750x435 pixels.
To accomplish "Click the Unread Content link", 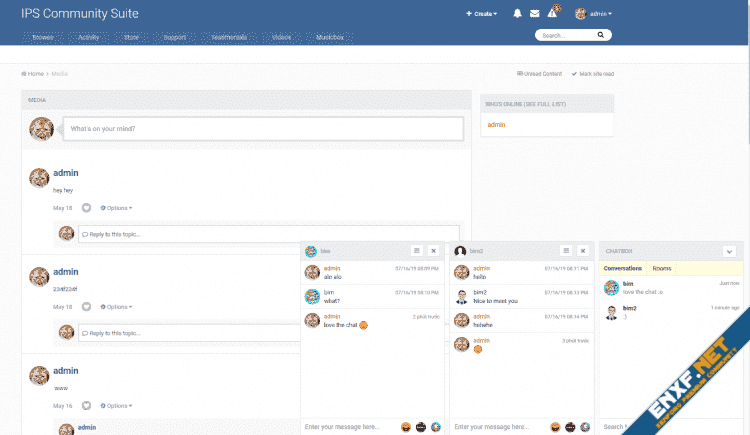I will pyautogui.click(x=540, y=74).
